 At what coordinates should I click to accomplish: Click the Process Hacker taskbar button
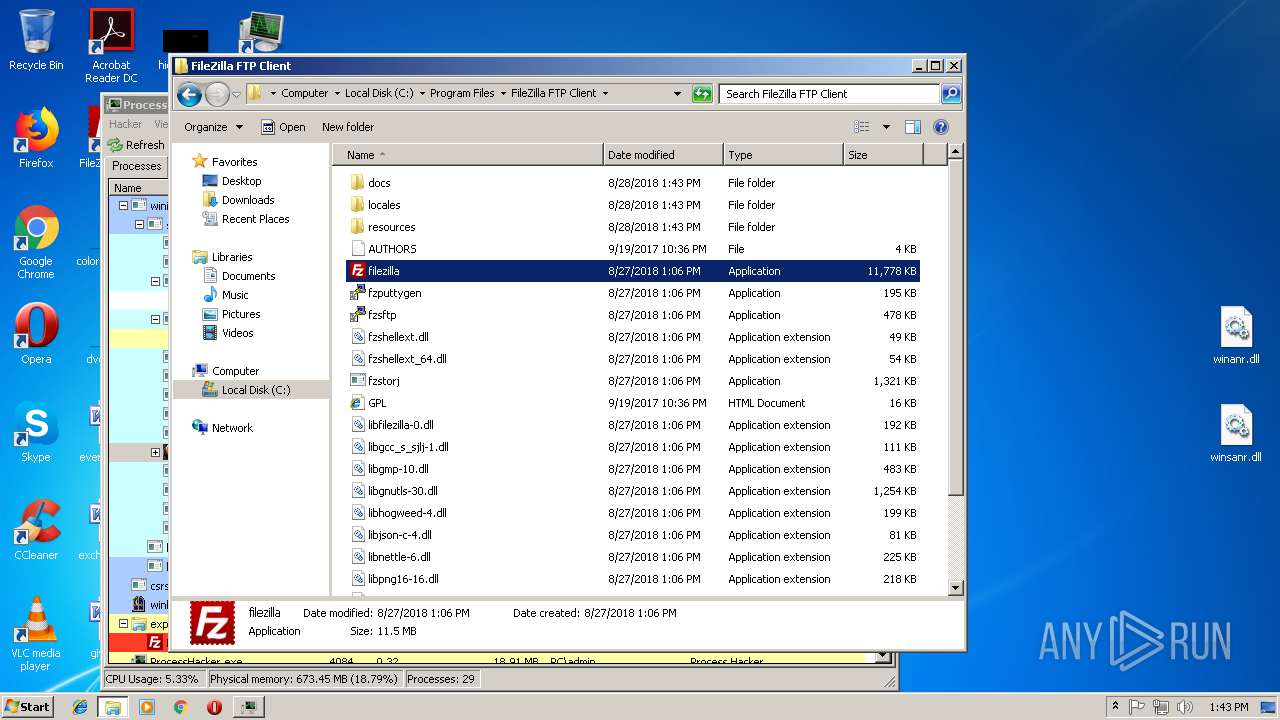coord(248,706)
